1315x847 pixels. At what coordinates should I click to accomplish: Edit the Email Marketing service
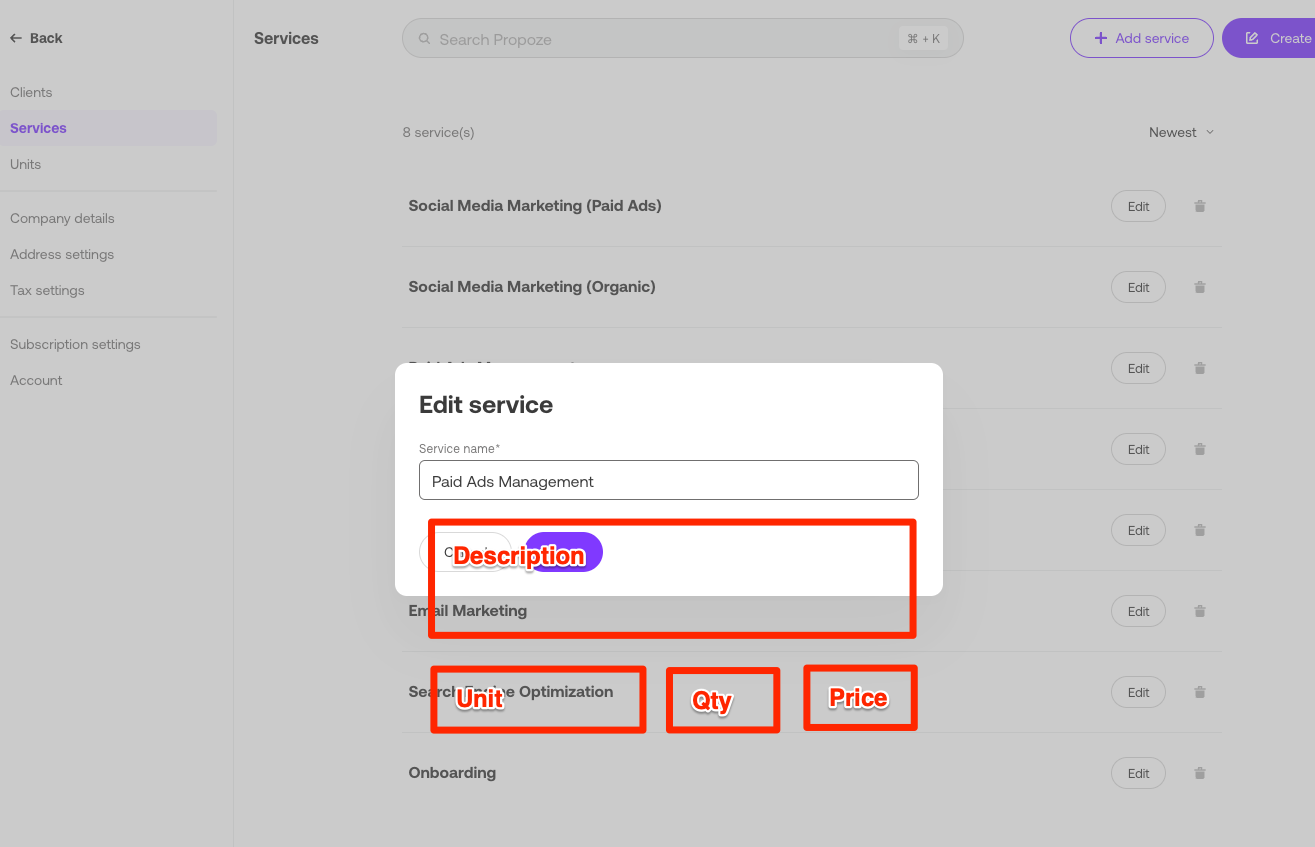pyautogui.click(x=1138, y=611)
